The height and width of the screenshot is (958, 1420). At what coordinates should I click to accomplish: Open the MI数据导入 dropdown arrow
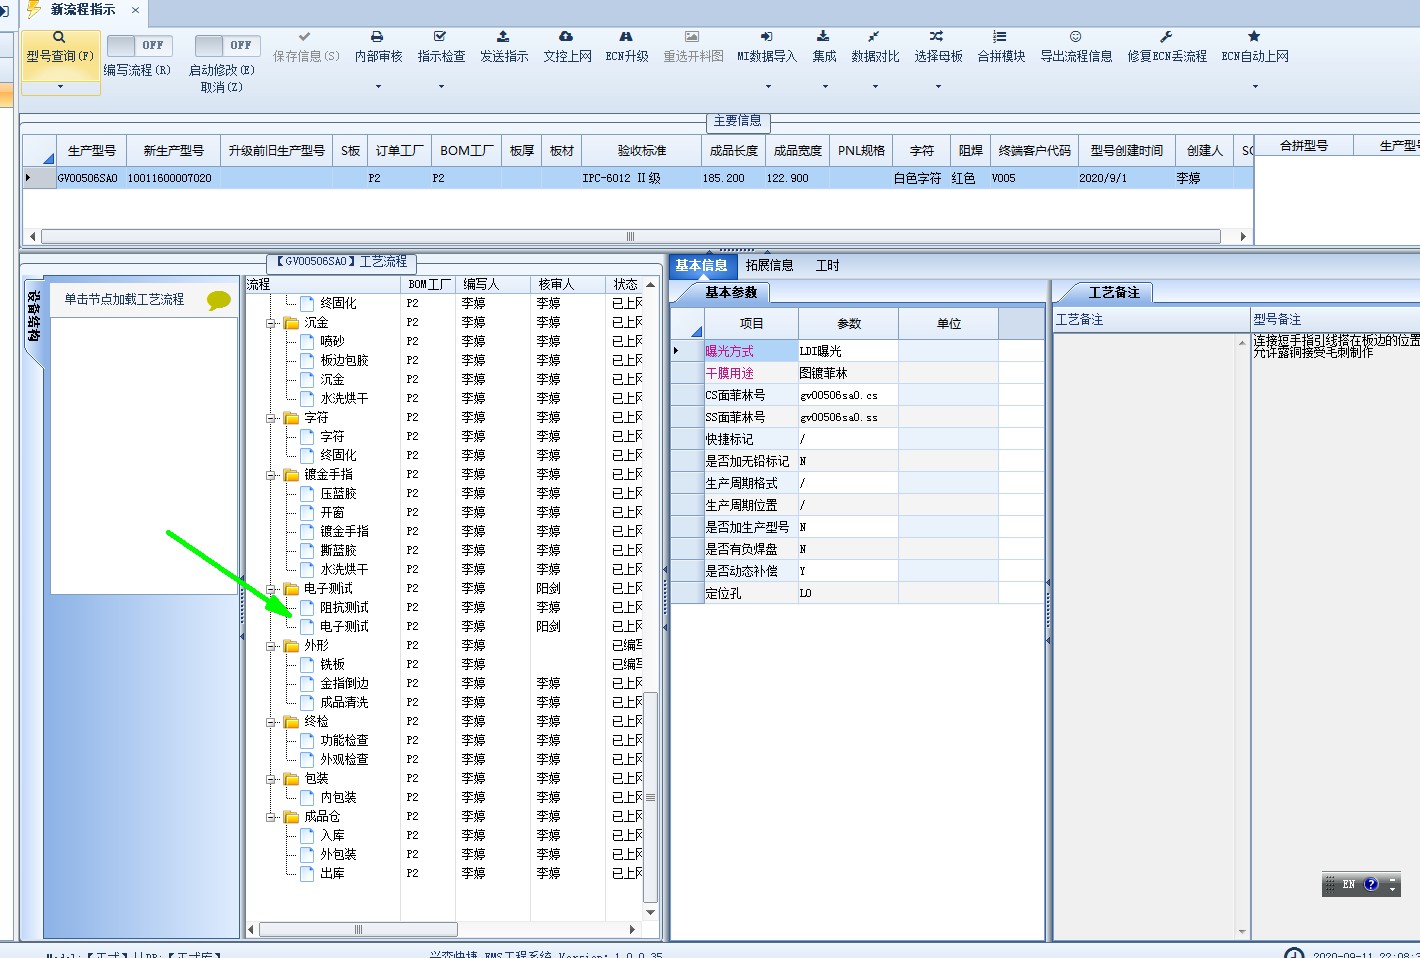[767, 87]
